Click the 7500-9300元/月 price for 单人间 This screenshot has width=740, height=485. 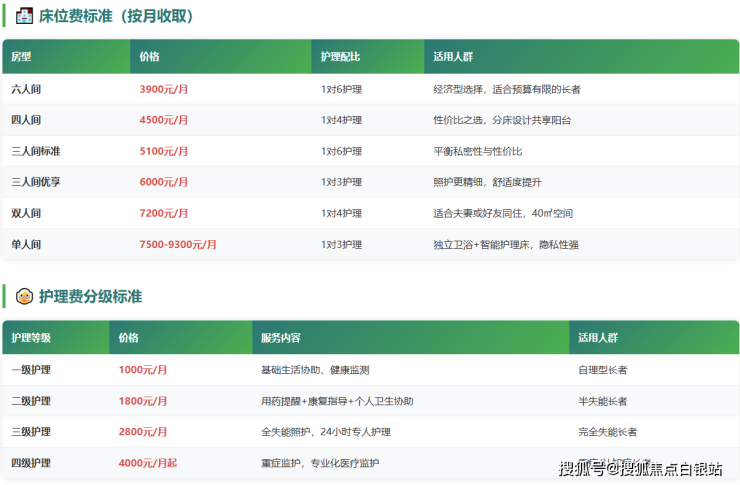(x=177, y=244)
